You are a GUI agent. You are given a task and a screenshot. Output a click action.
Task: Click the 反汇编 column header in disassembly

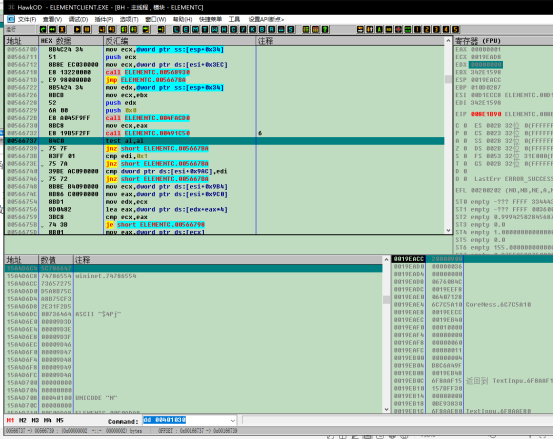coord(180,41)
